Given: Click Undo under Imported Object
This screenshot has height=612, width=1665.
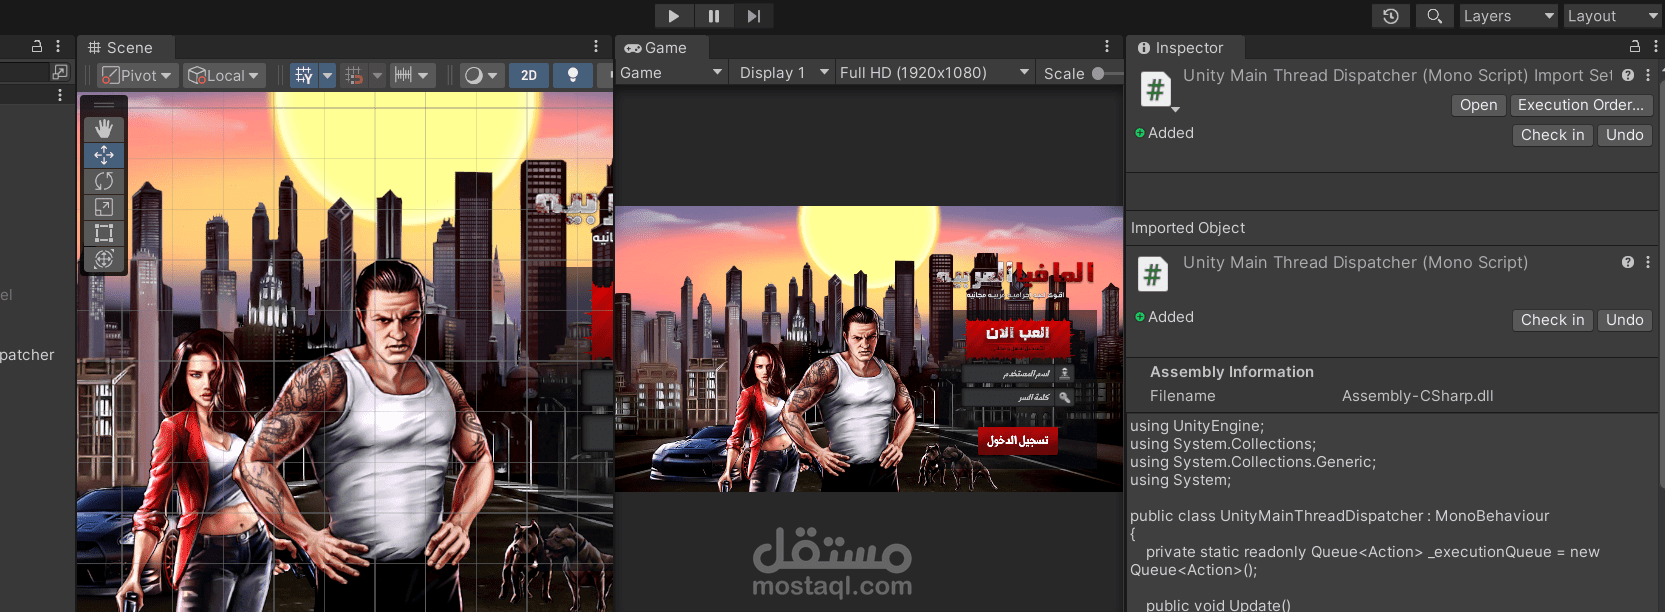Looking at the screenshot, I should pyautogui.click(x=1624, y=320).
